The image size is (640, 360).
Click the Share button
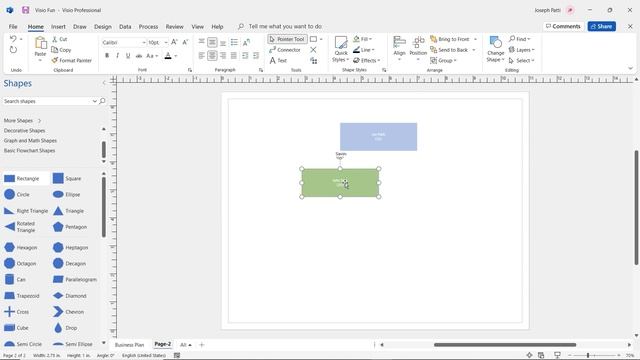click(x=602, y=26)
